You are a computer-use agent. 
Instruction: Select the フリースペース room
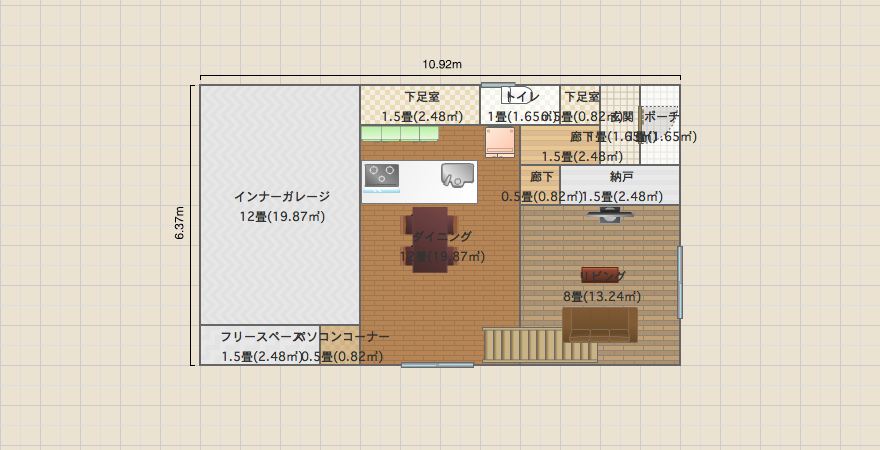pos(258,345)
